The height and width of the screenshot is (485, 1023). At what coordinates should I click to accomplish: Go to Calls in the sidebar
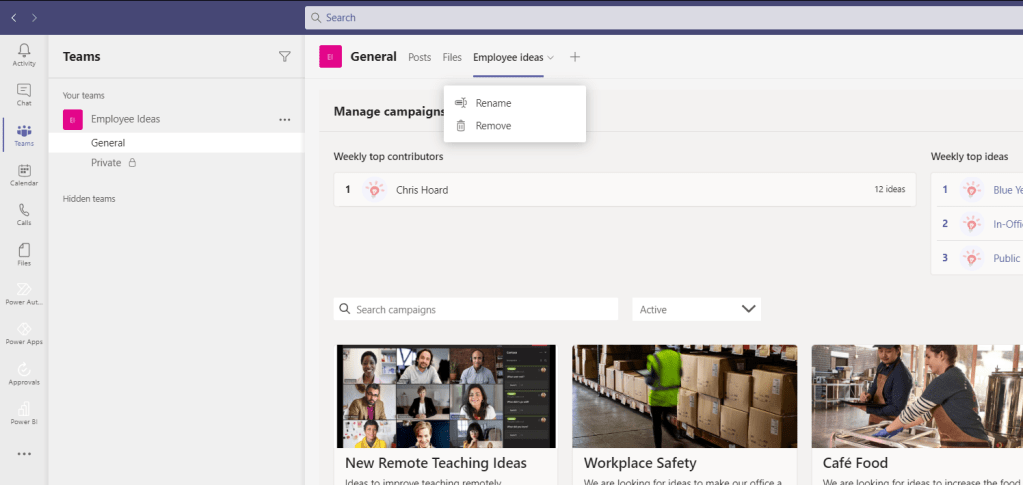(24, 214)
